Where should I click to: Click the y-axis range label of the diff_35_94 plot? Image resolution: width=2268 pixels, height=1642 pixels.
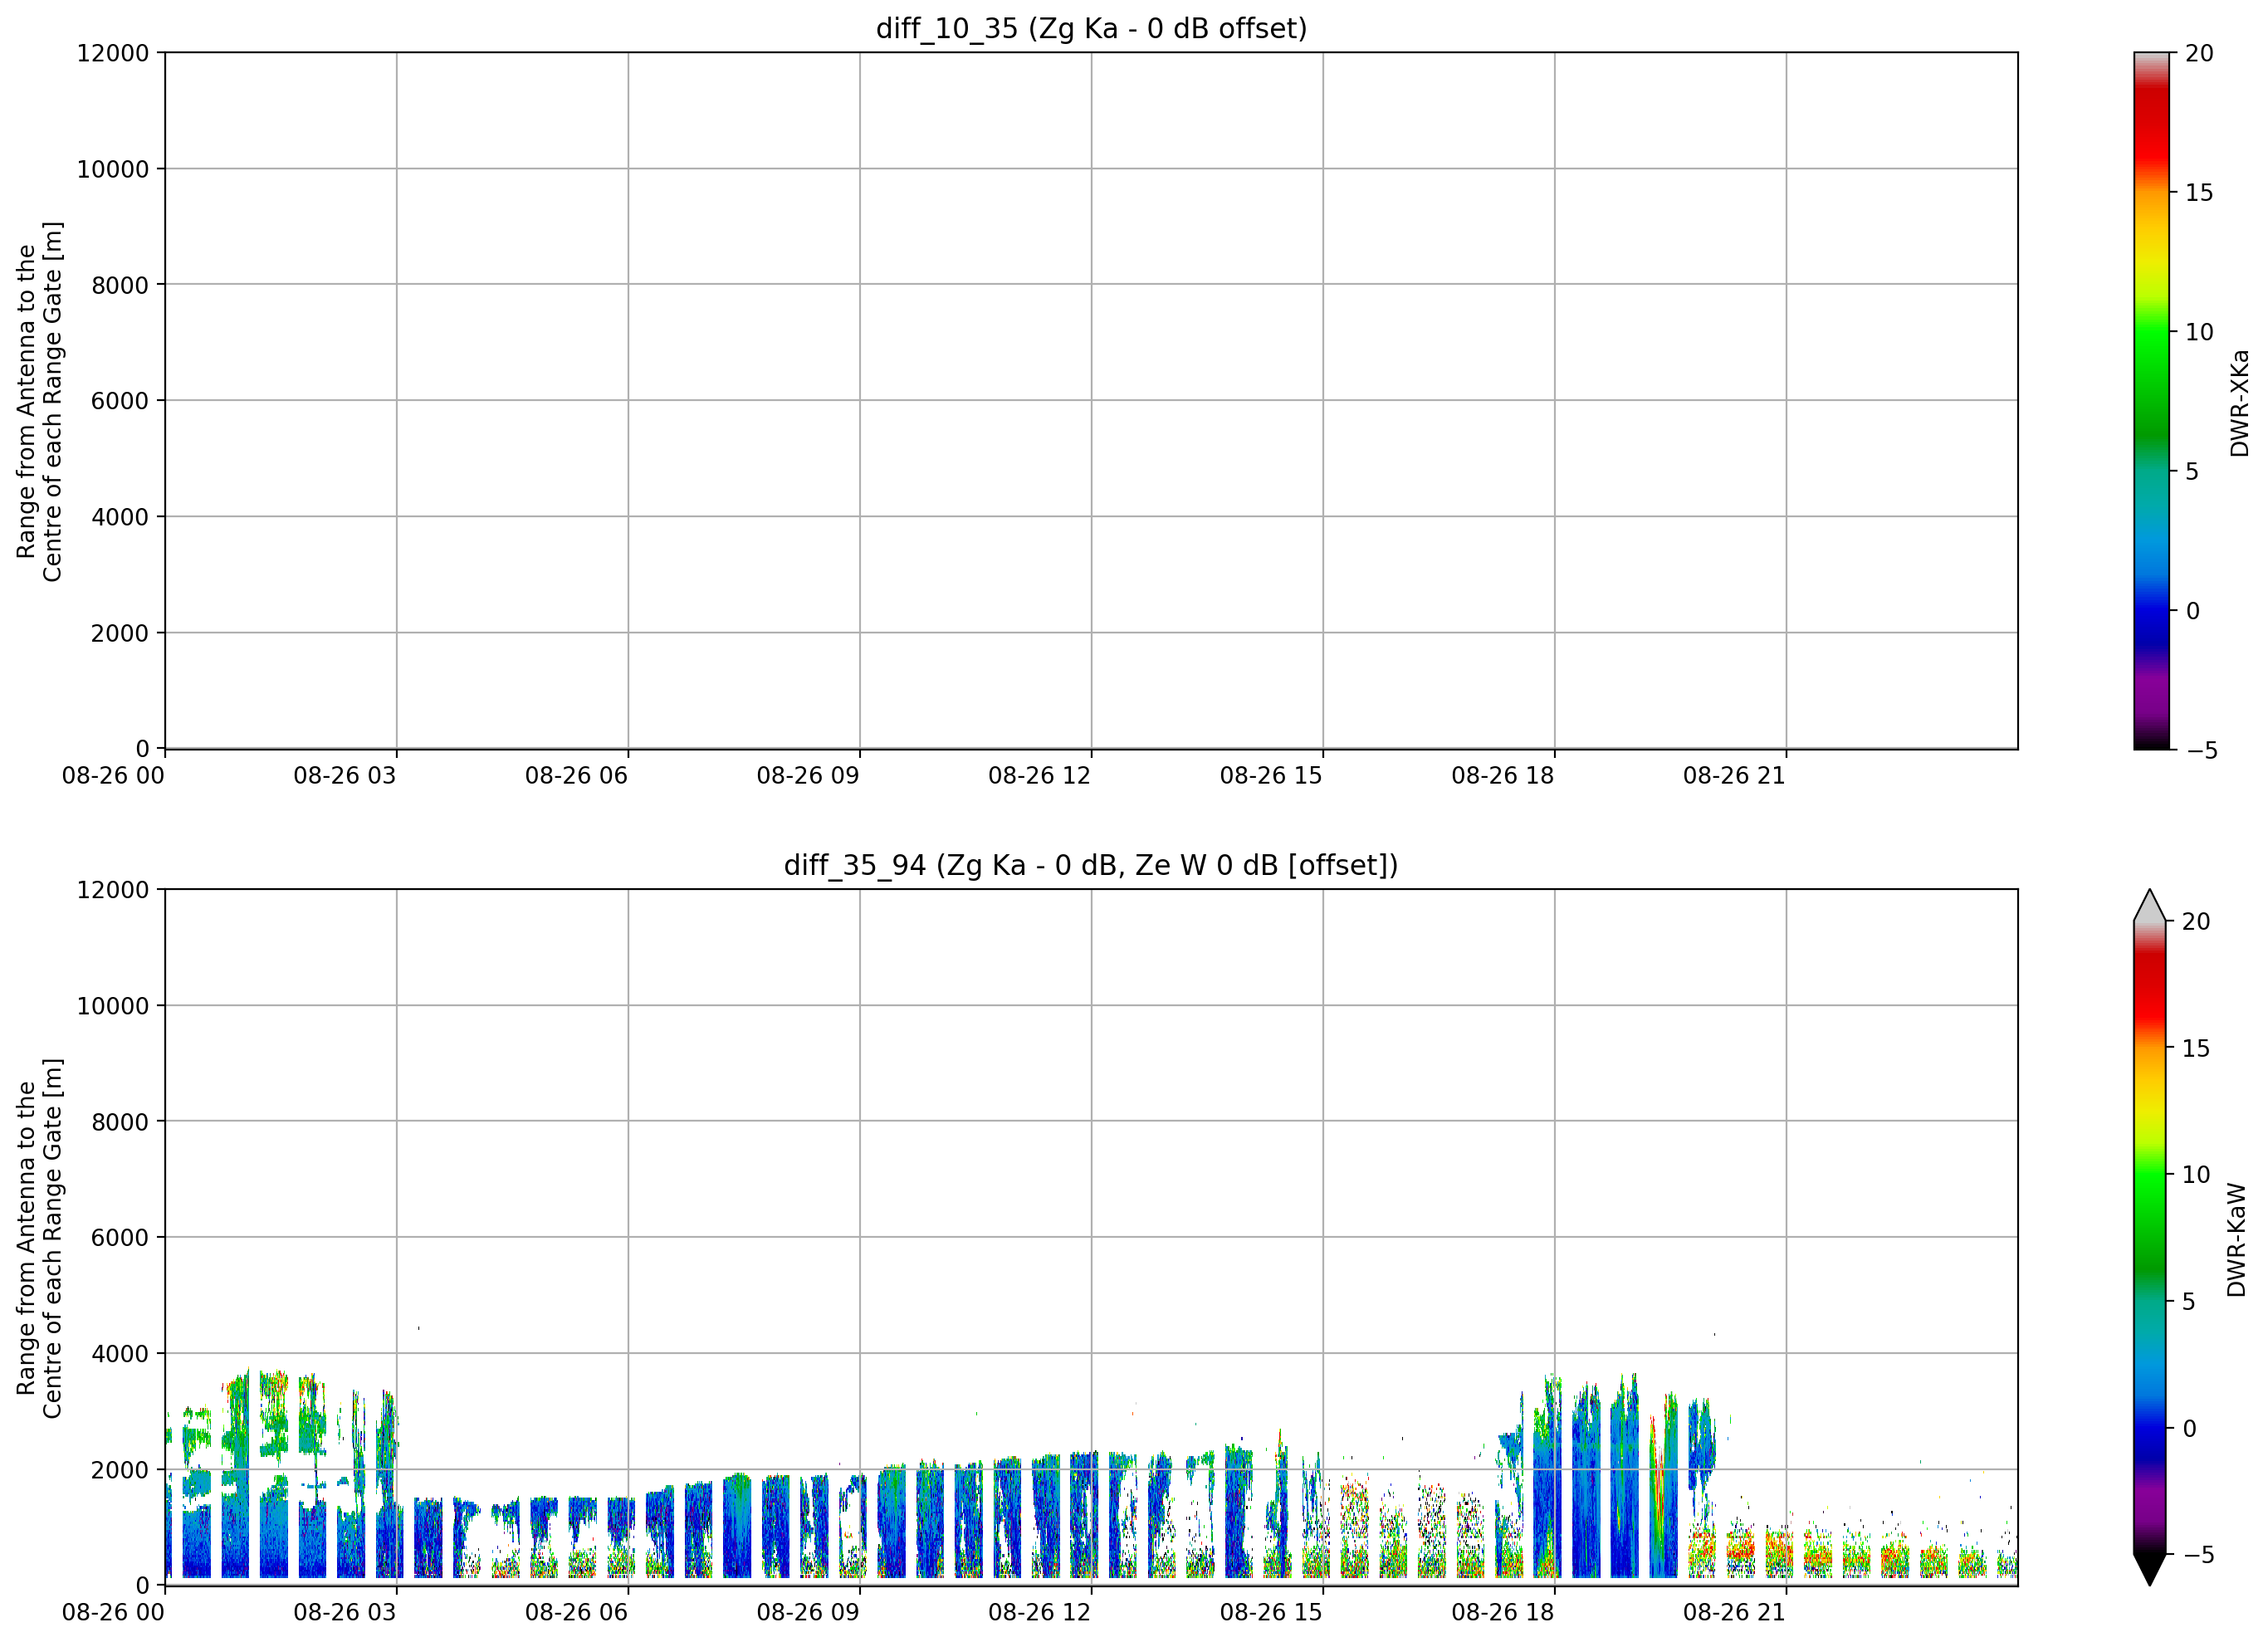coord(40,1238)
